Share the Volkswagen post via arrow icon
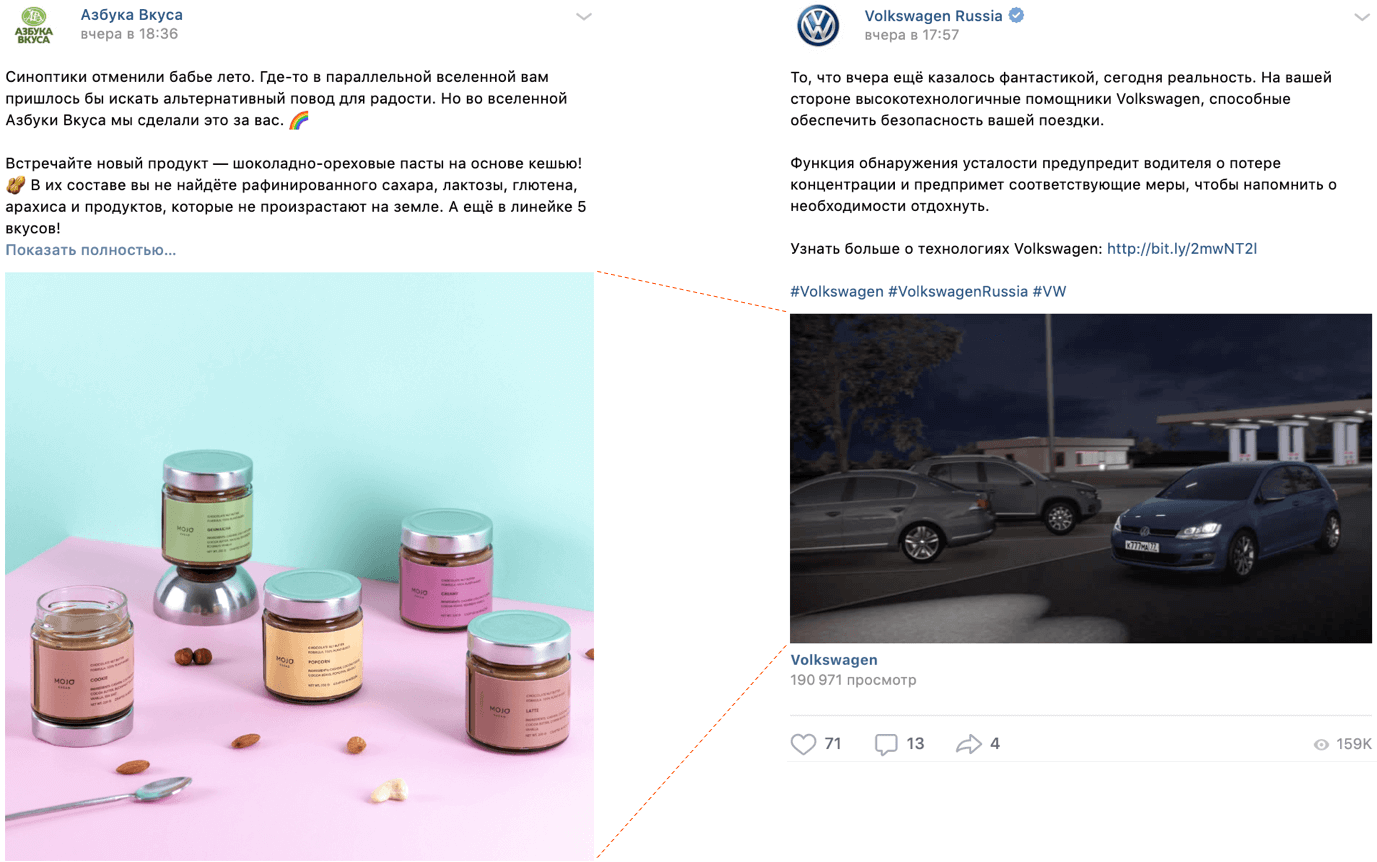1377x862 pixels. coord(969,744)
